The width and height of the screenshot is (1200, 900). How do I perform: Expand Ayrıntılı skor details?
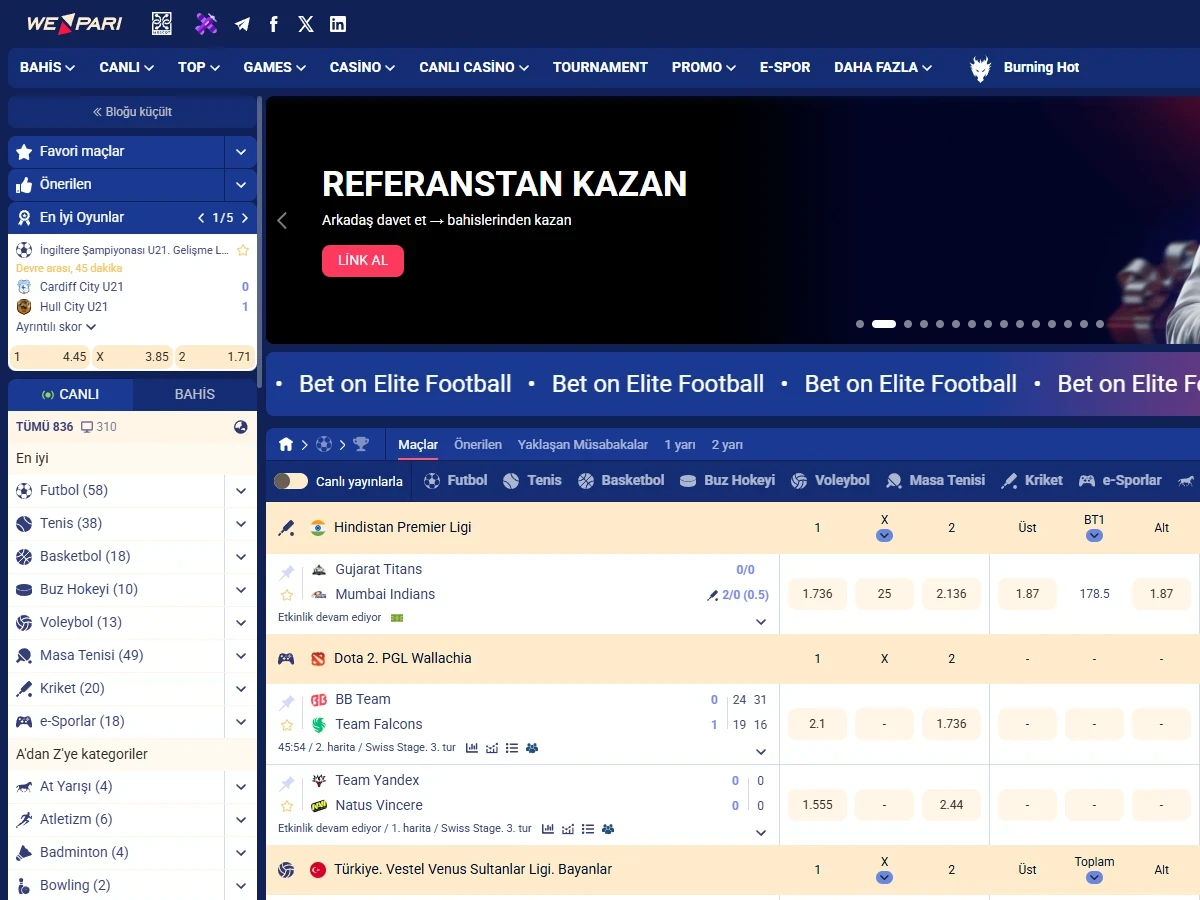tap(56, 327)
